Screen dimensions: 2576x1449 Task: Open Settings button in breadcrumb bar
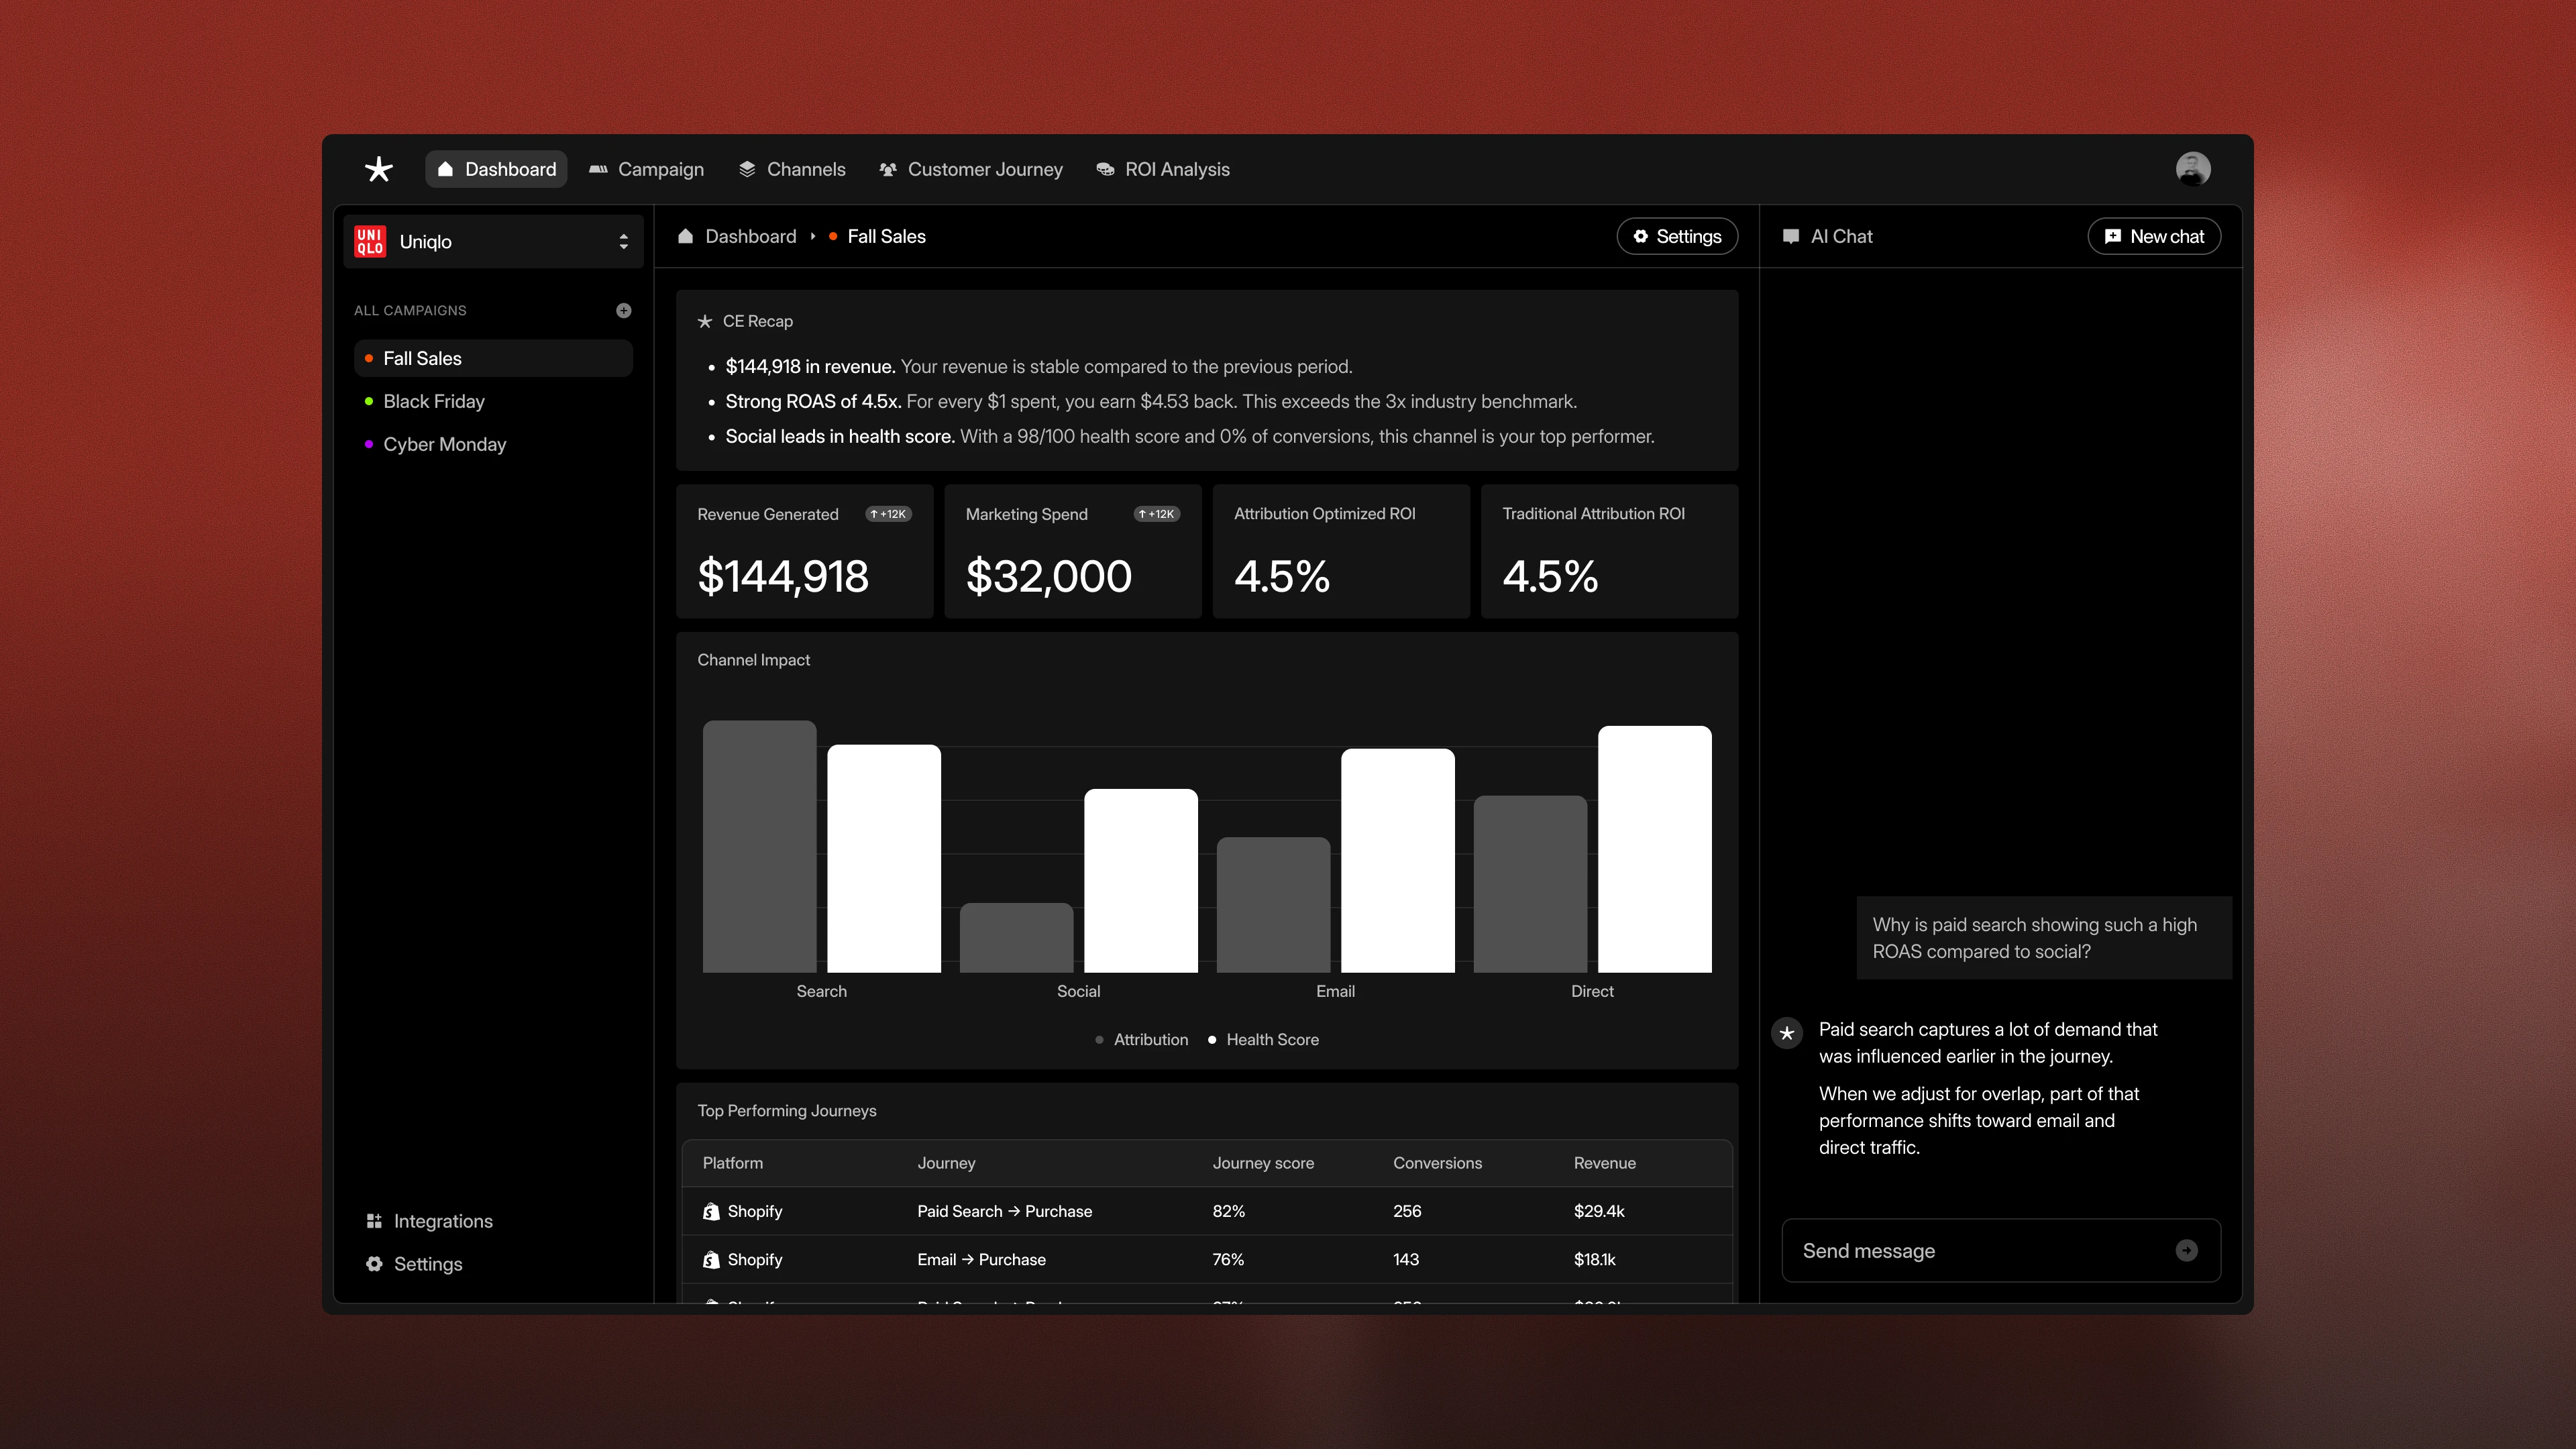[x=1677, y=236]
